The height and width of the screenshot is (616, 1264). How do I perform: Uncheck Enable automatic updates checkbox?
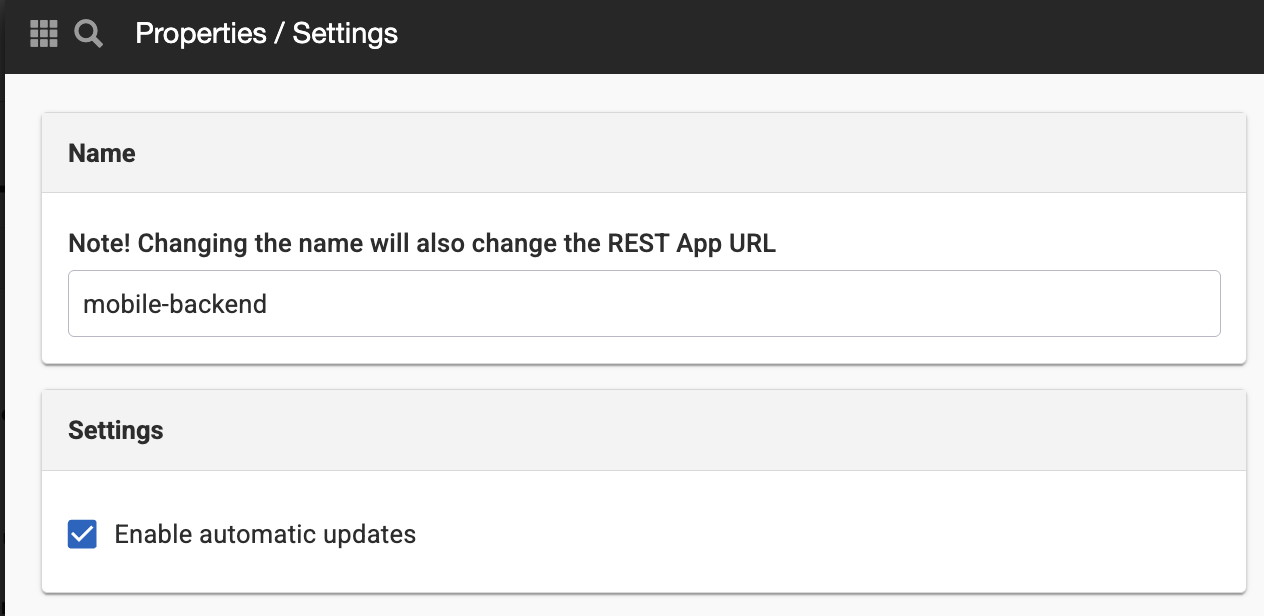click(x=82, y=534)
